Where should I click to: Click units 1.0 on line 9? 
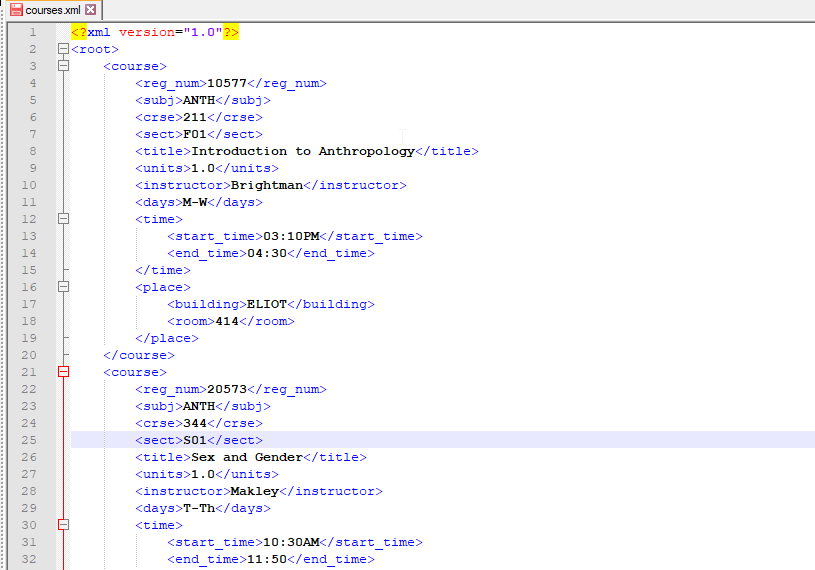(x=203, y=168)
